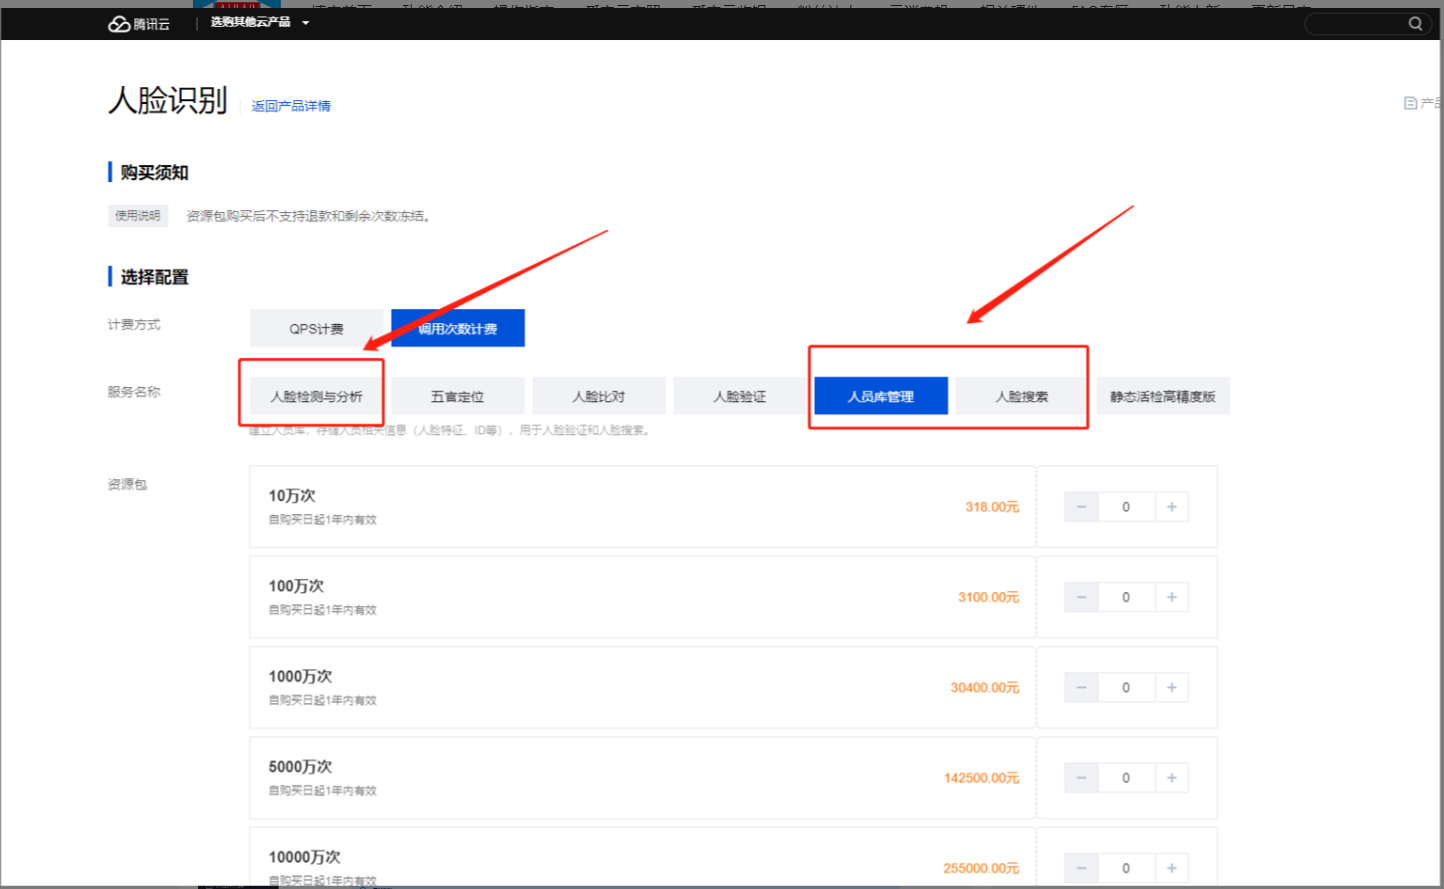Choose the 五官定位 service
This screenshot has width=1444, height=889.
point(458,396)
